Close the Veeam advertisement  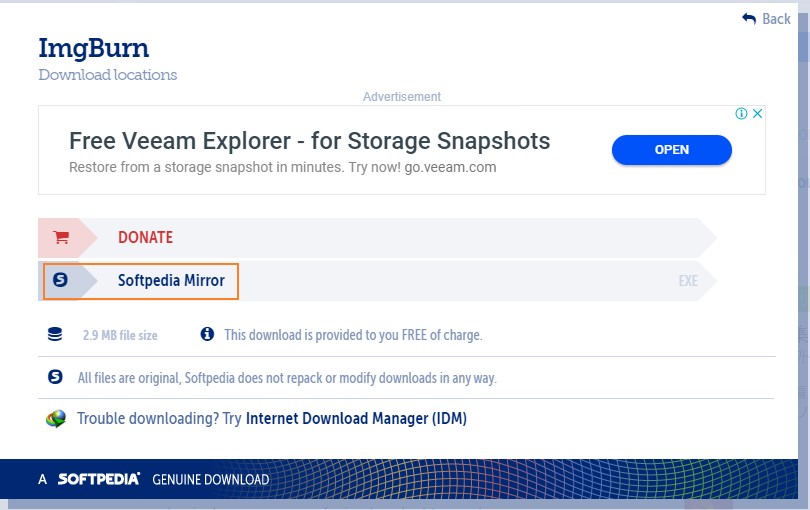pyautogui.click(x=757, y=114)
